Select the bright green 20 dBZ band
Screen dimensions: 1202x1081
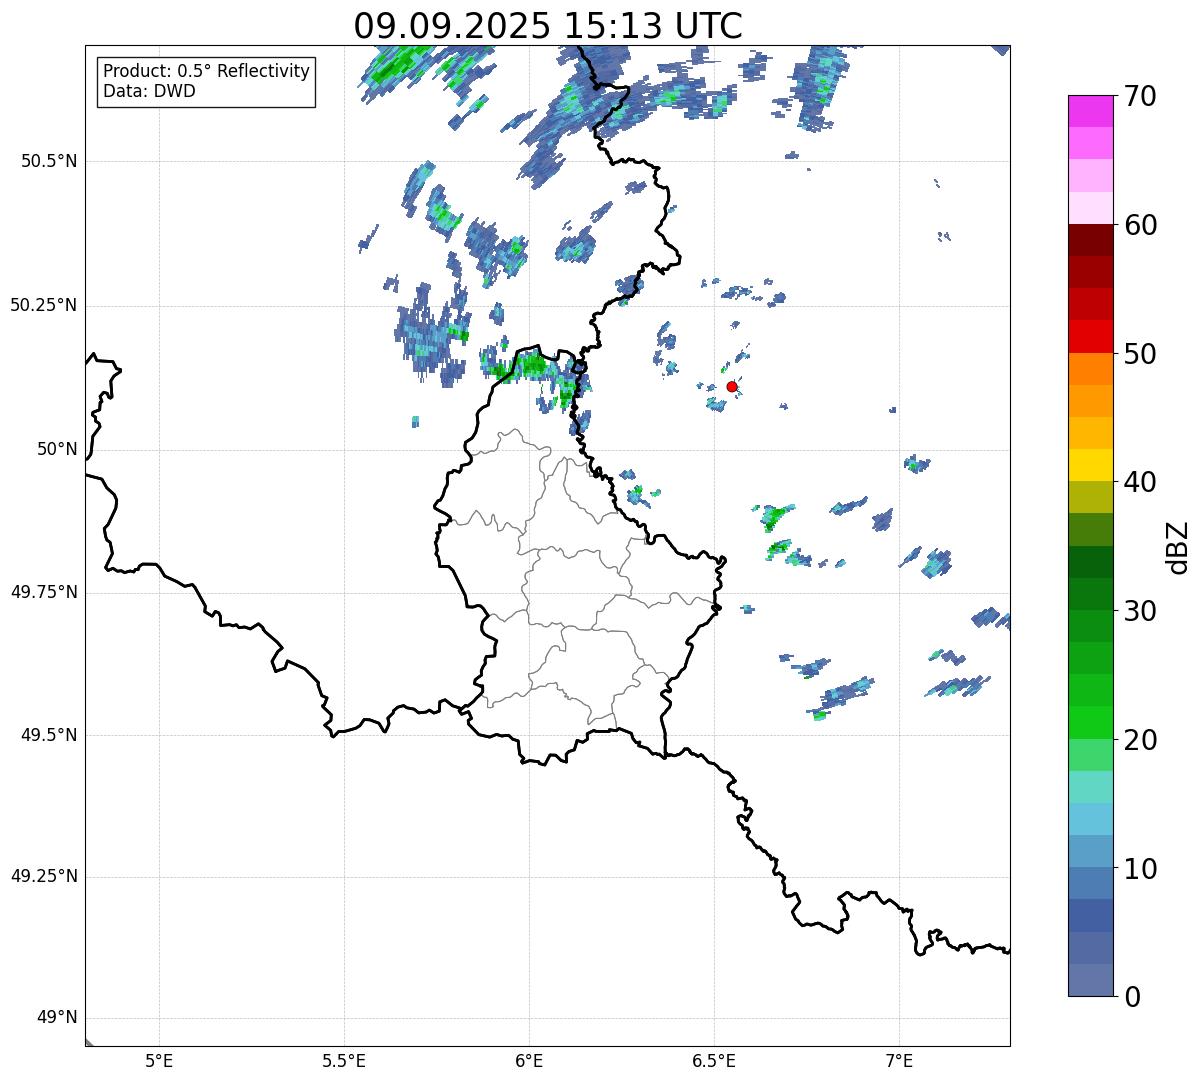pos(1090,723)
